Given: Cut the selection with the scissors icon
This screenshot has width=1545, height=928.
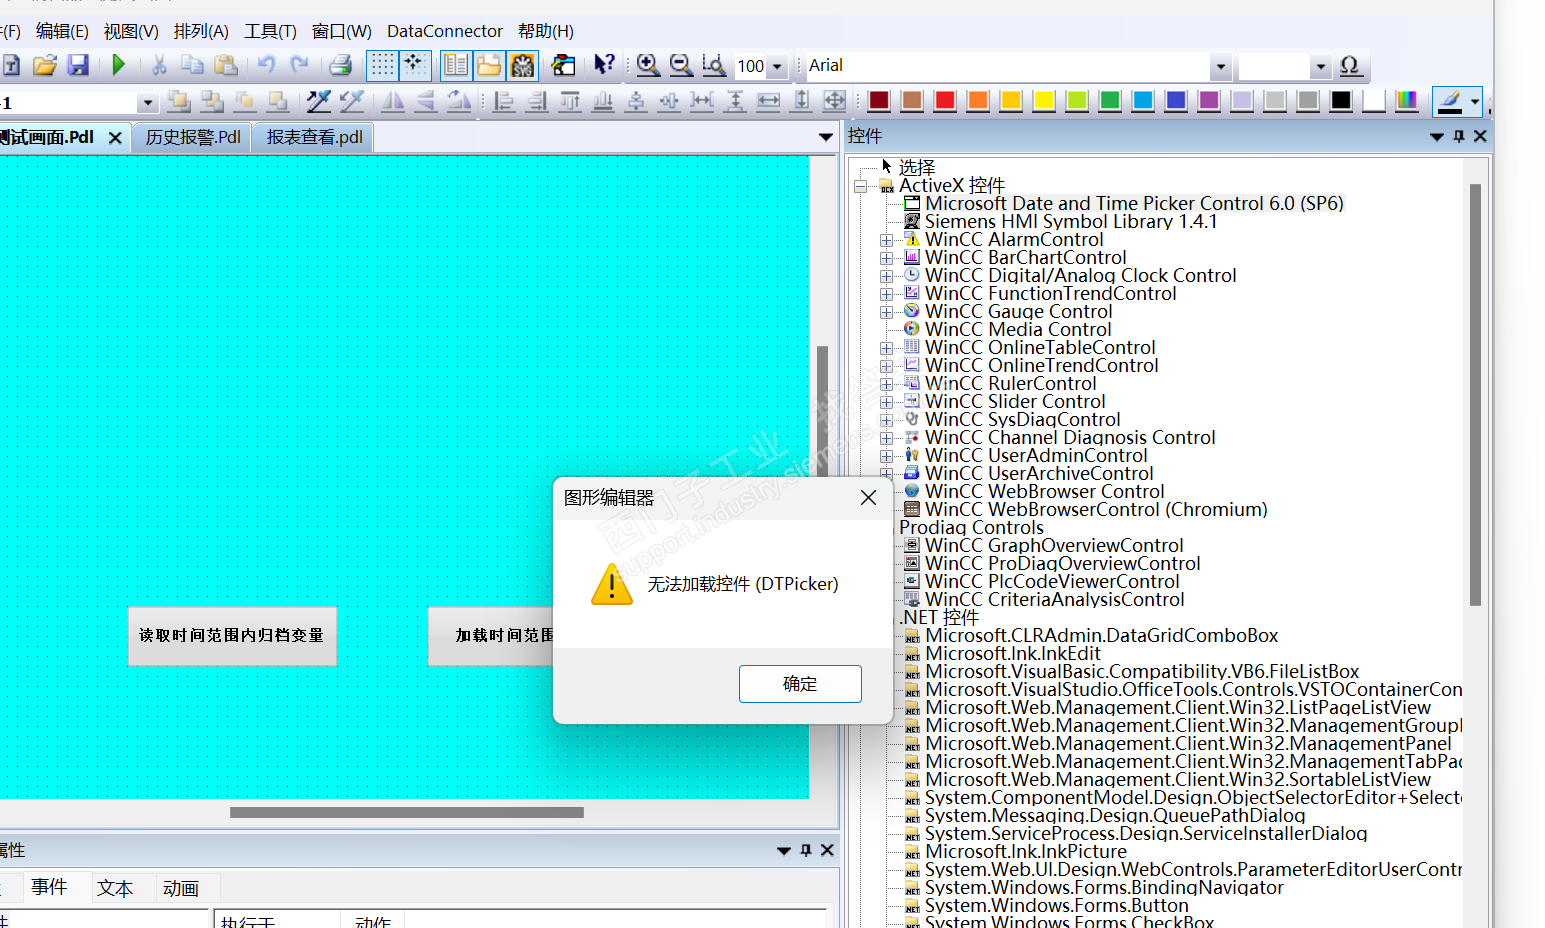Looking at the screenshot, I should coord(159,66).
